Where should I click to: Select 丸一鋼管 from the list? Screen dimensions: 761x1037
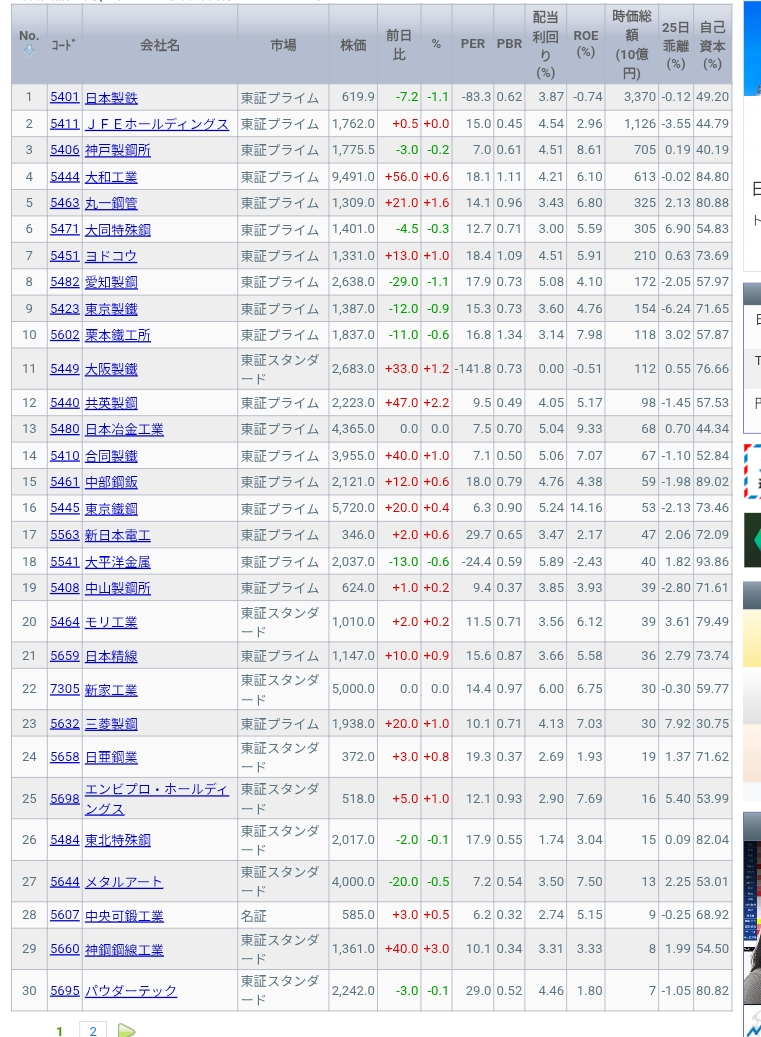[x=111, y=203]
